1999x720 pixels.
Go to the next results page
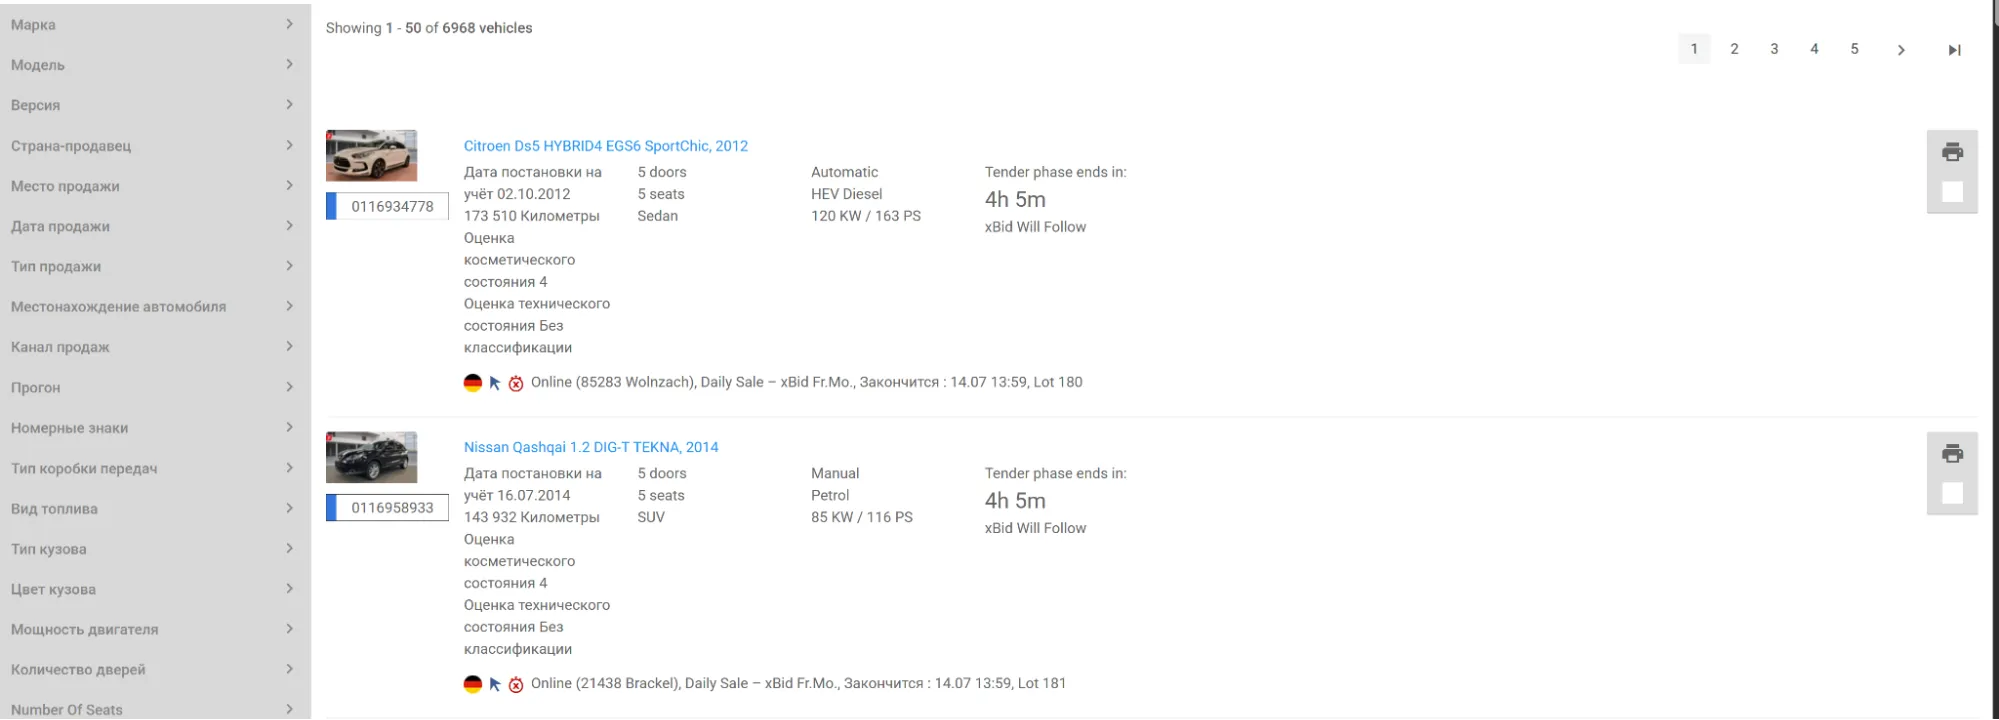(1901, 50)
